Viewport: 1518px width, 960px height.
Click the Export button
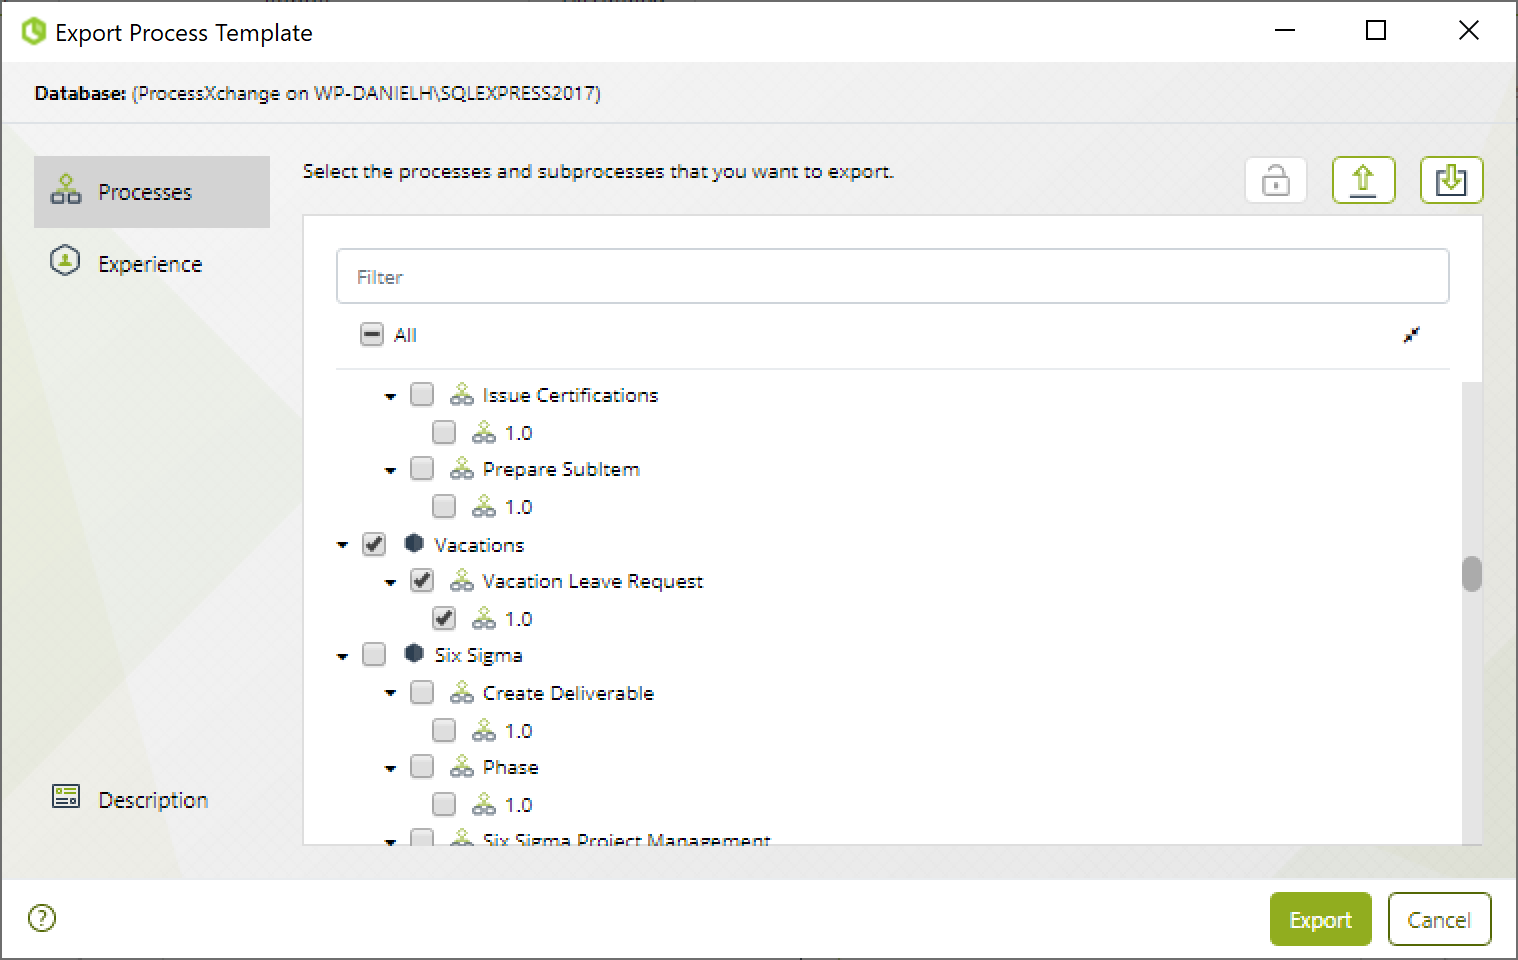click(1320, 919)
